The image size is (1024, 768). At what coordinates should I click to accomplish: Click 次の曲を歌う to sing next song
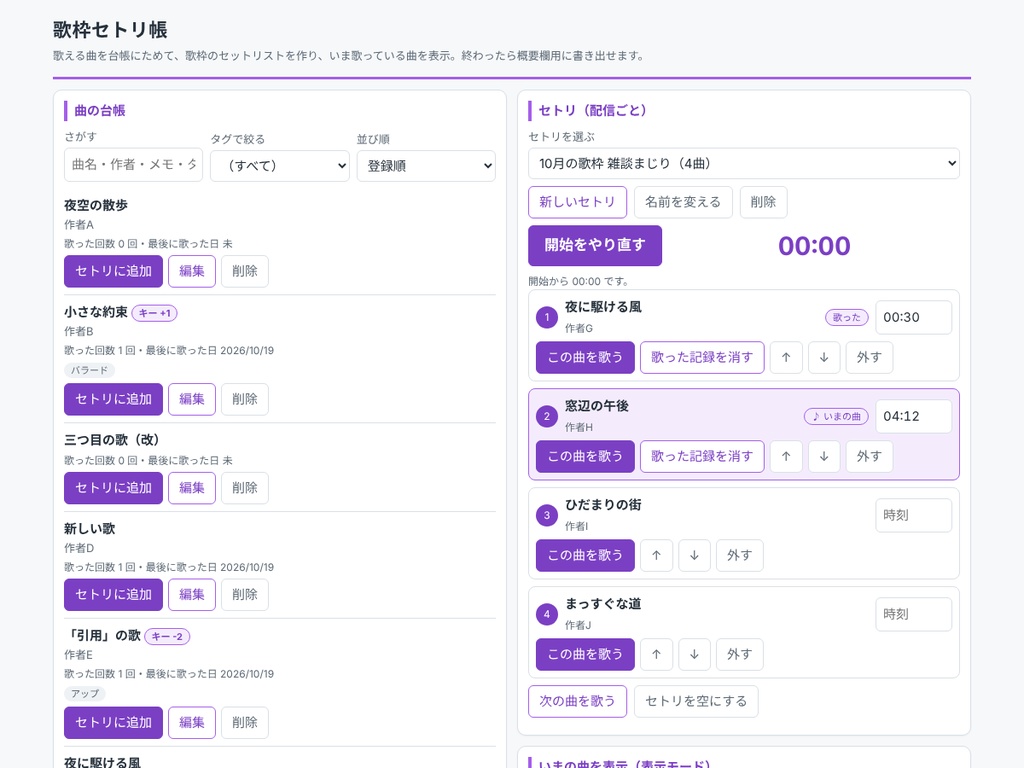tap(577, 701)
